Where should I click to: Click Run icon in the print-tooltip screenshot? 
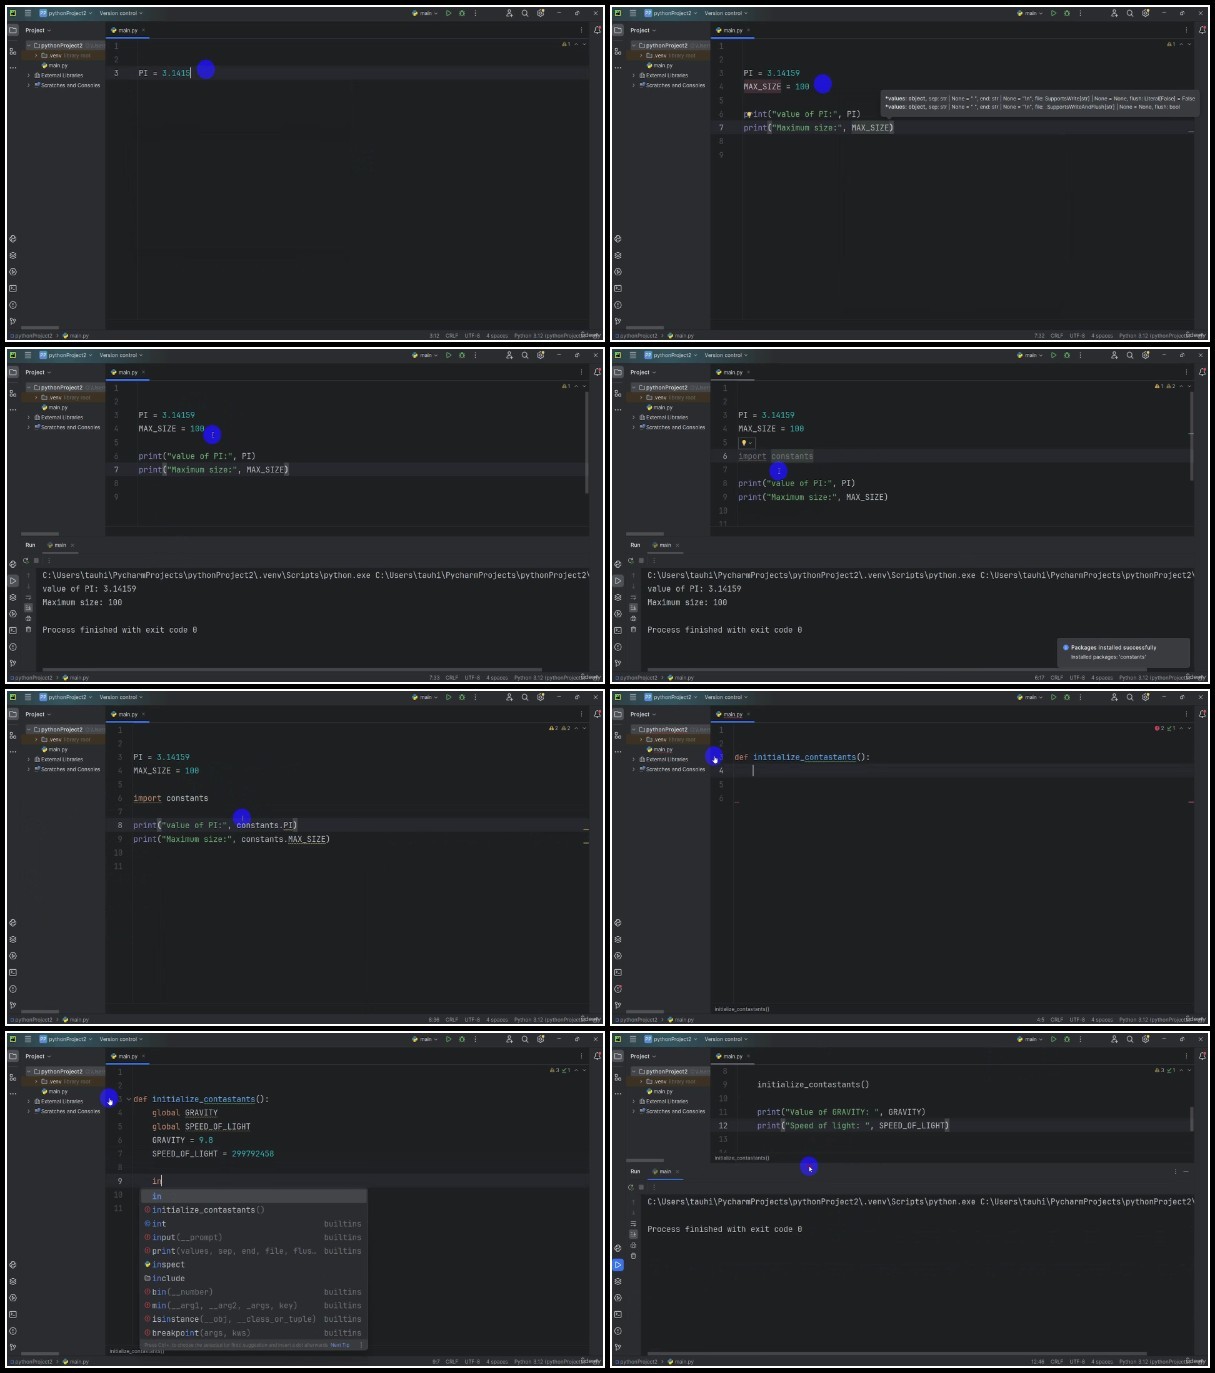[x=1053, y=14]
